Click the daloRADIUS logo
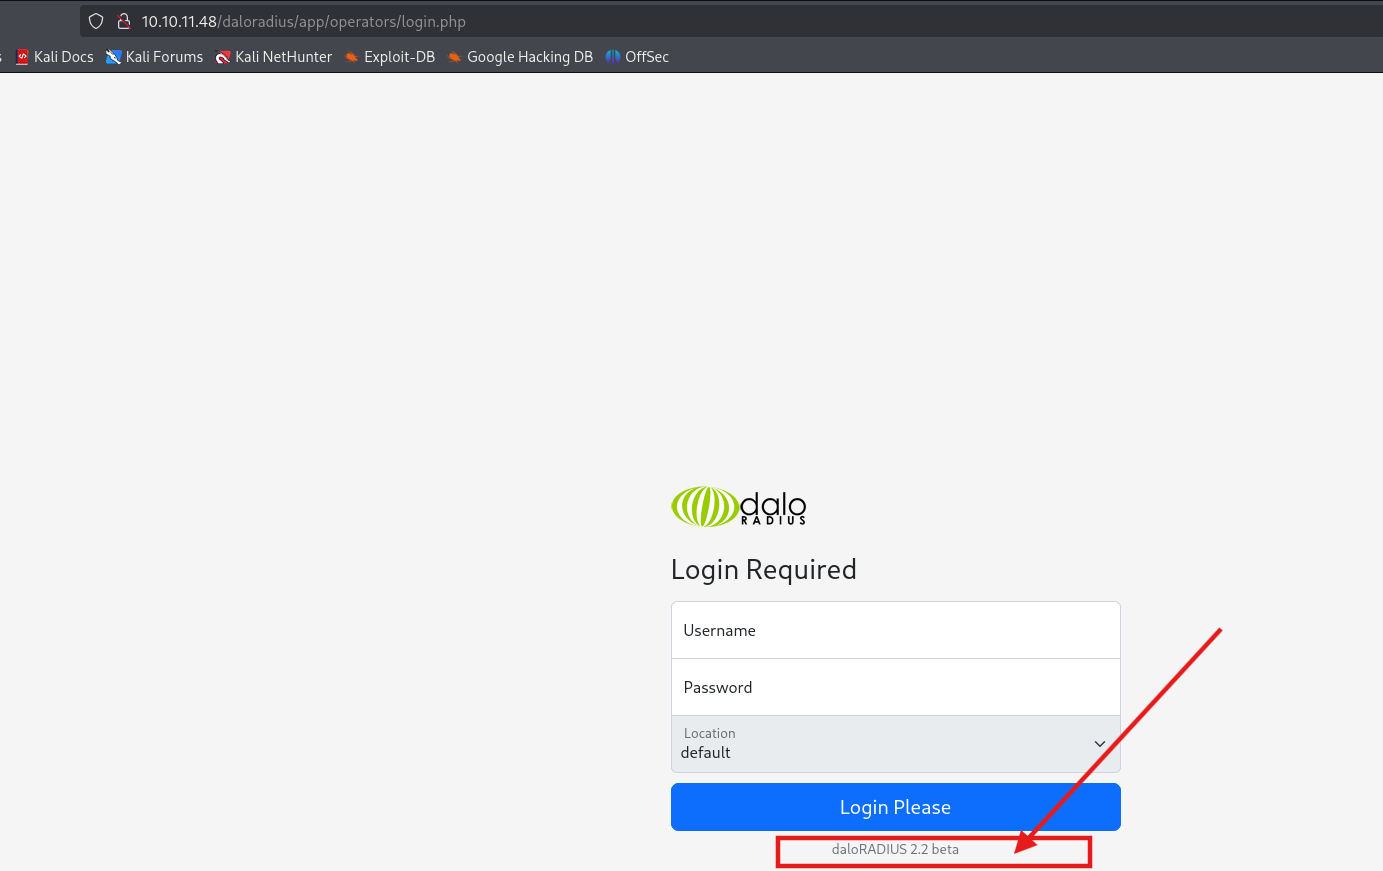 739,507
